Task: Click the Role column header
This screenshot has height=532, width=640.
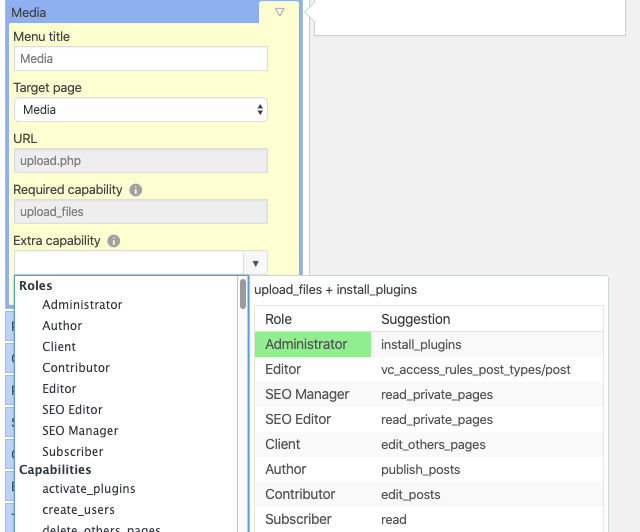Action: [x=278, y=319]
